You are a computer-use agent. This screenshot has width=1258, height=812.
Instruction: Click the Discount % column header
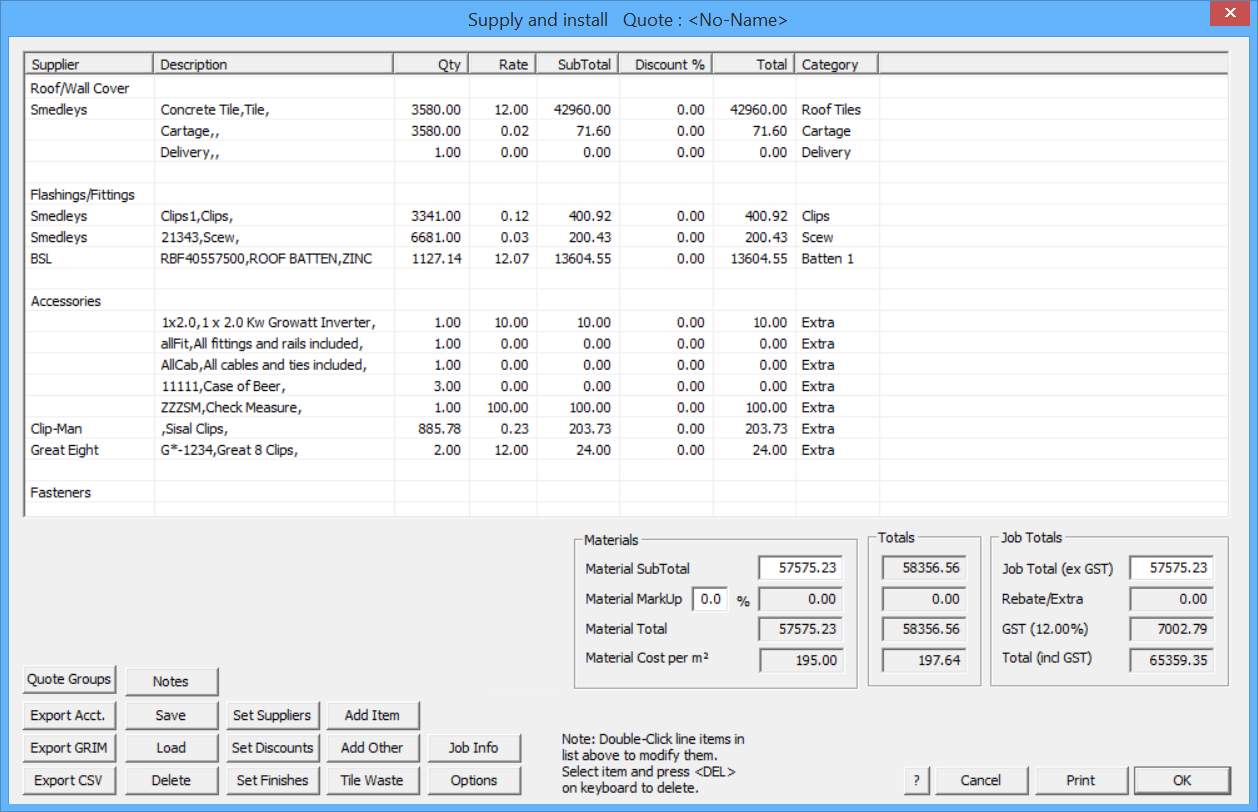coord(664,64)
